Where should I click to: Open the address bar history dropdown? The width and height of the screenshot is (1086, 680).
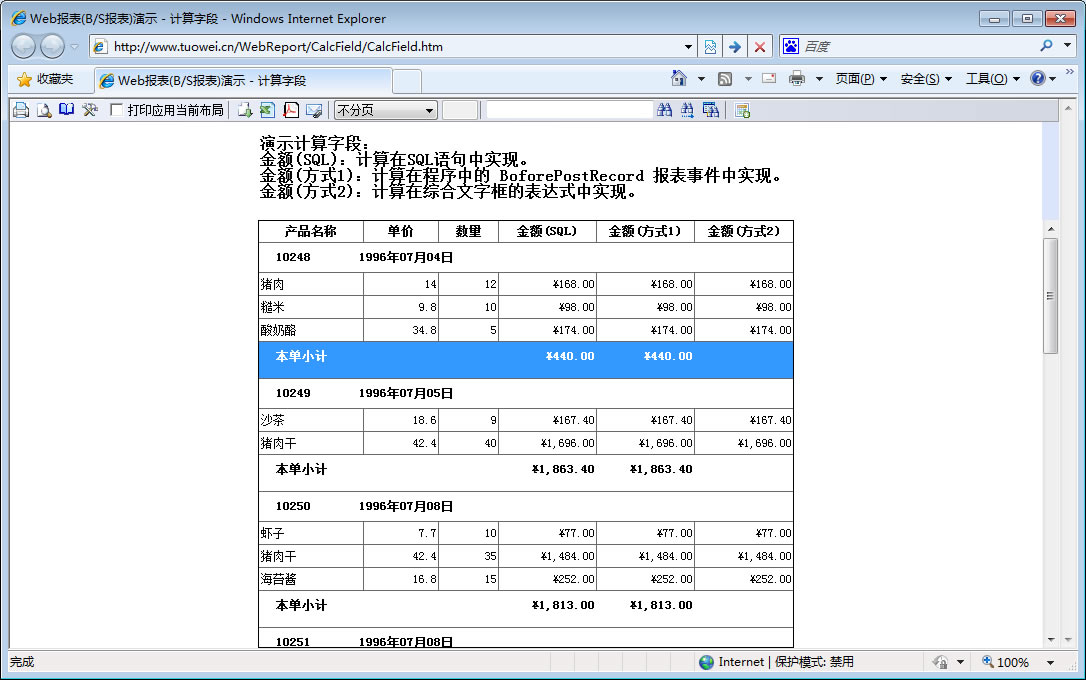(688, 47)
